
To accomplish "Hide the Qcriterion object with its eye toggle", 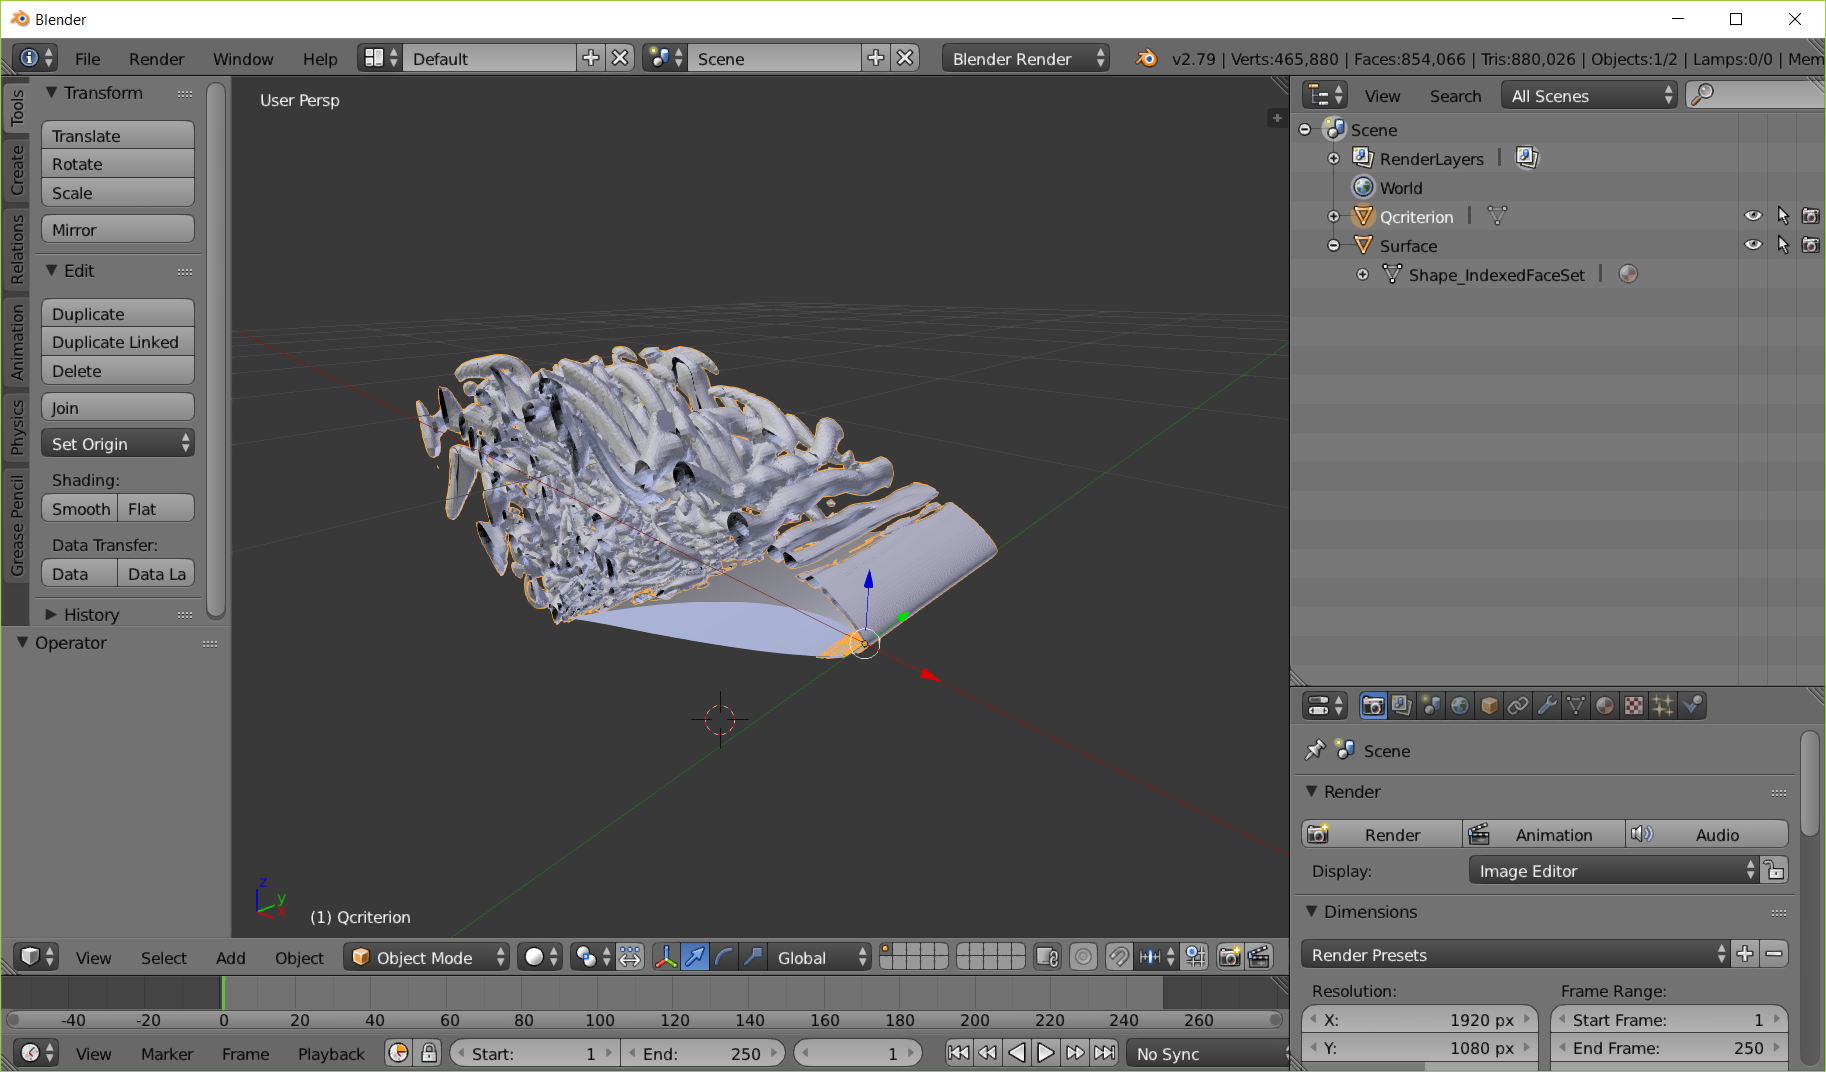I will point(1753,215).
